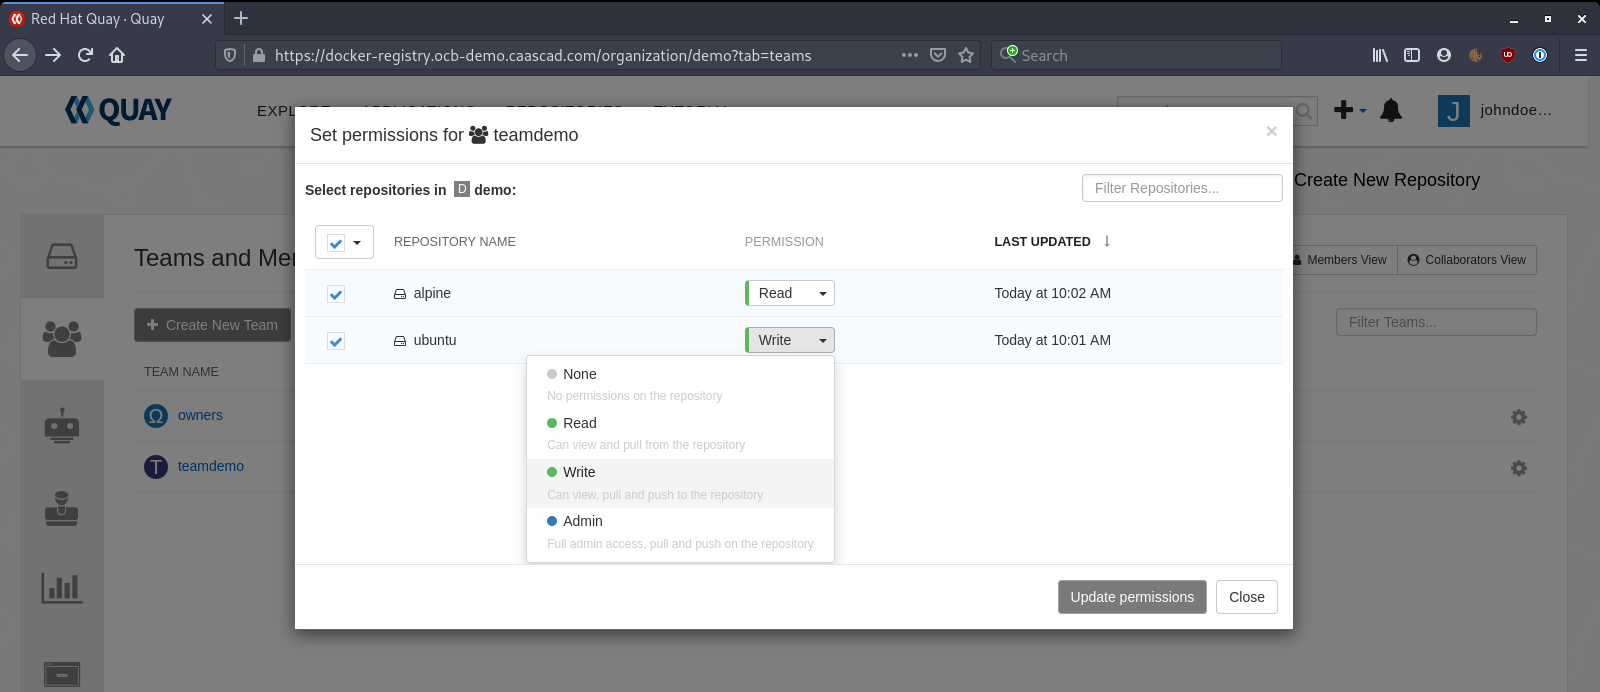
Task: Switch to Collaborators View
Action: (1467, 260)
